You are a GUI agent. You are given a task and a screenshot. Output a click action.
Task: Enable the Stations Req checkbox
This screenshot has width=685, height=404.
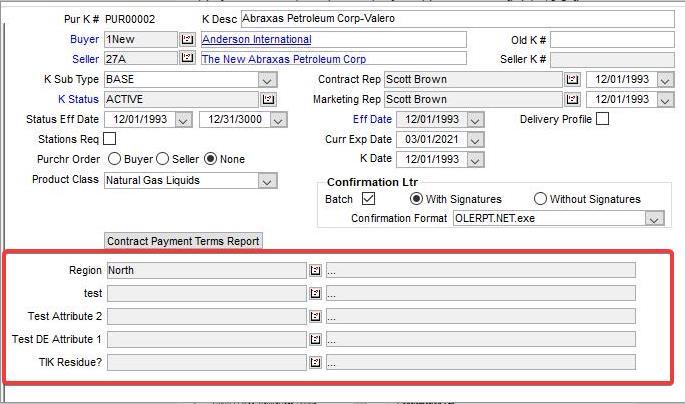110,139
